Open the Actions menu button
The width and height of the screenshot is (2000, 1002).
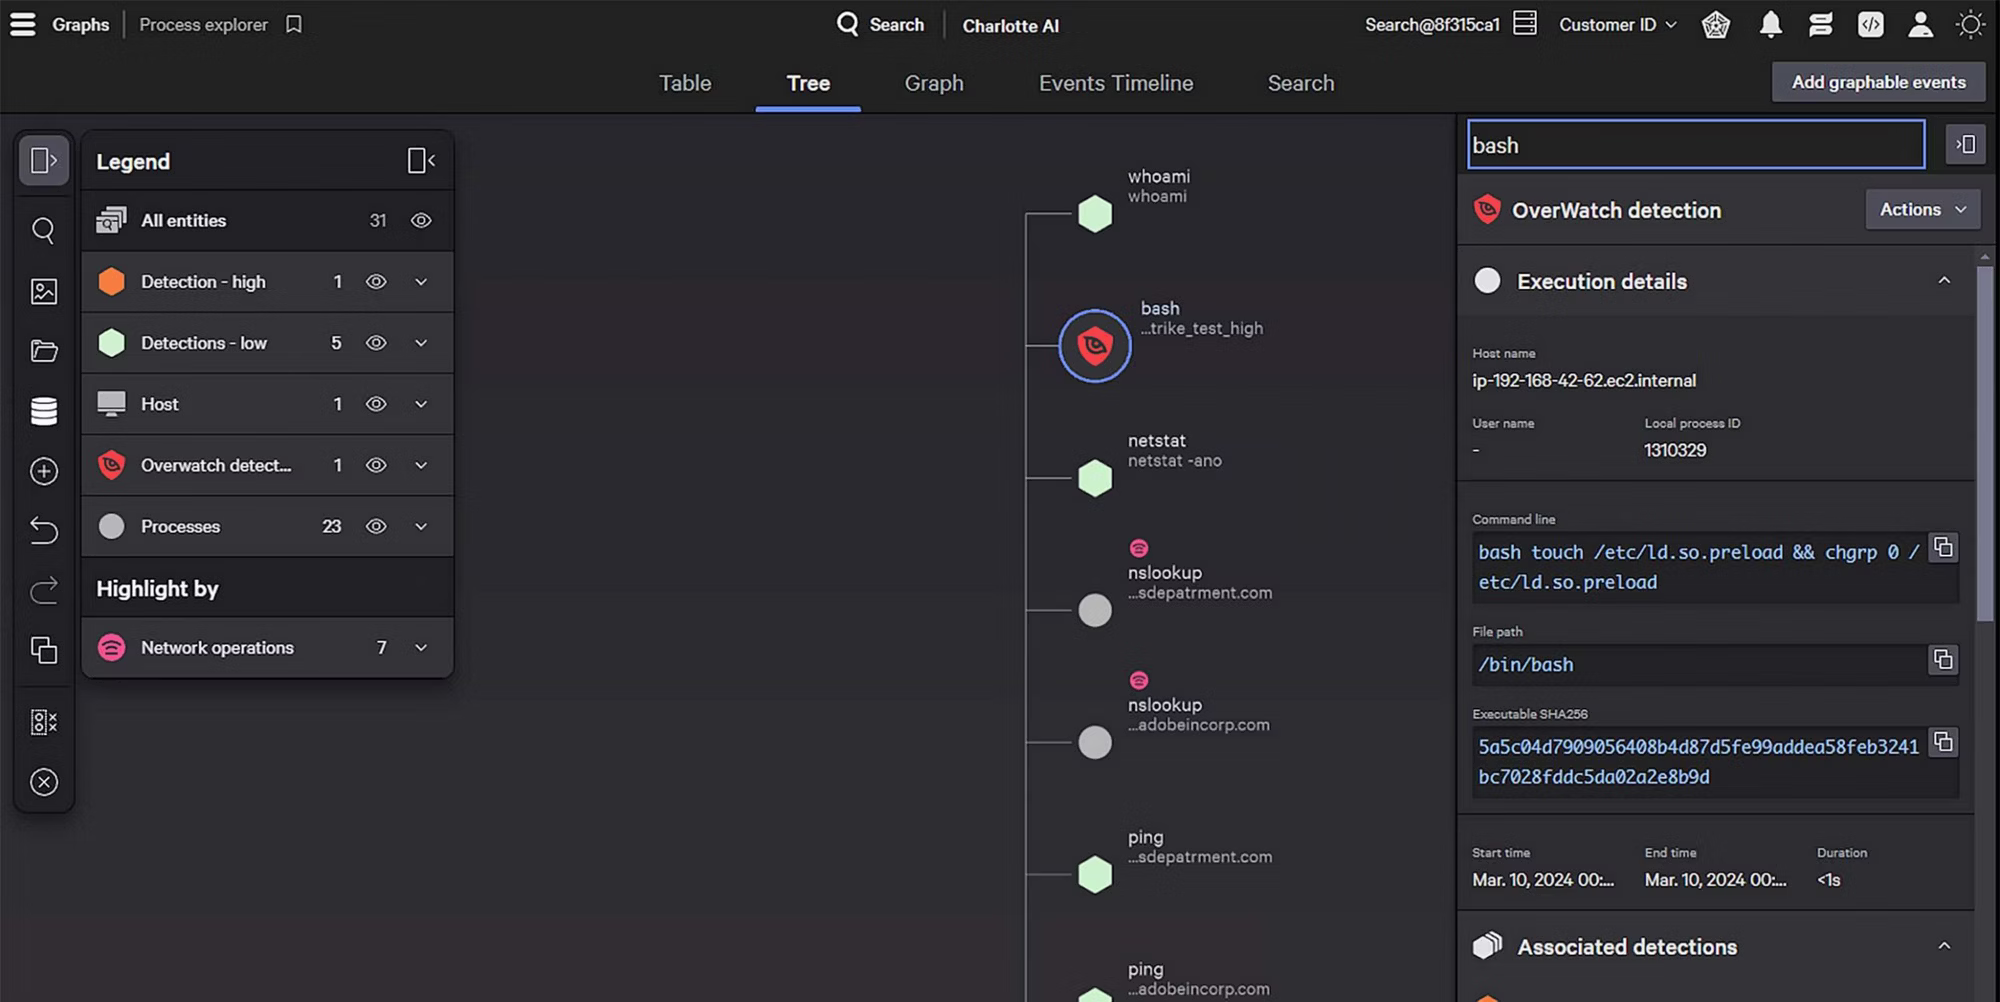click(1922, 210)
